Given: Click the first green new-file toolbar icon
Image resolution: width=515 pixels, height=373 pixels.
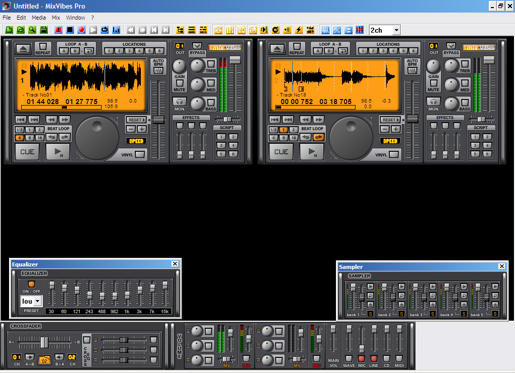Looking at the screenshot, I should (9, 30).
